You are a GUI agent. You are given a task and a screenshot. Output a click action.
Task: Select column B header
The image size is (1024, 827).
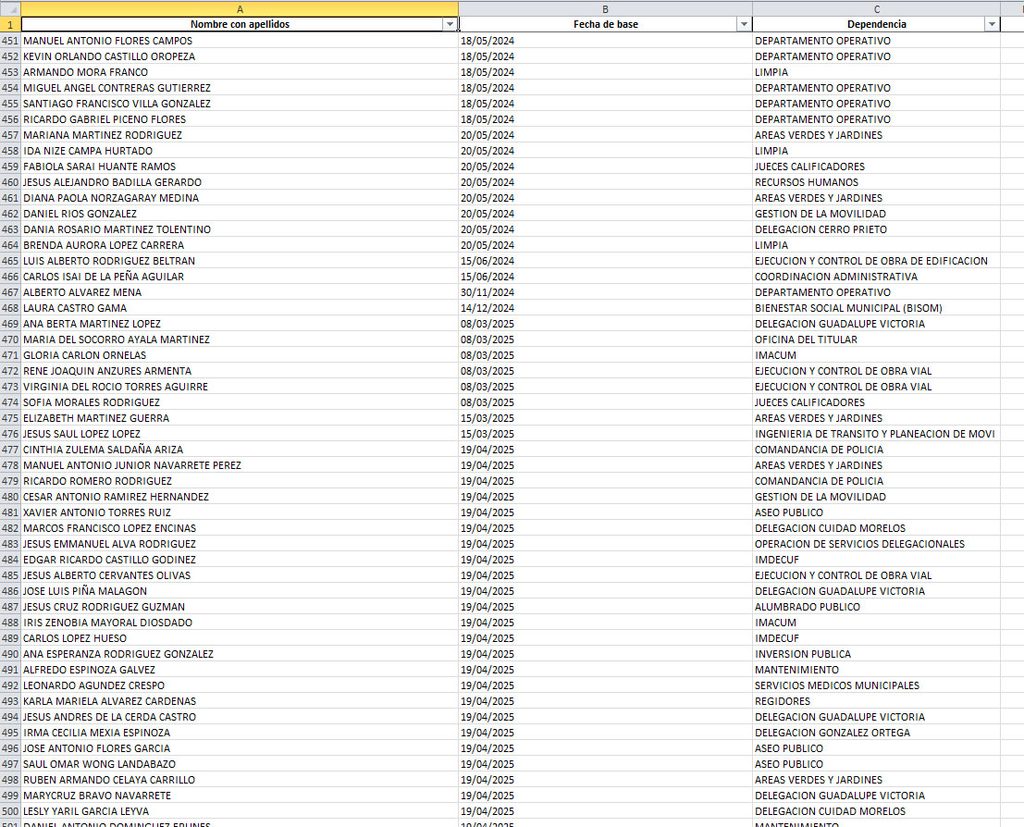[x=605, y=9]
